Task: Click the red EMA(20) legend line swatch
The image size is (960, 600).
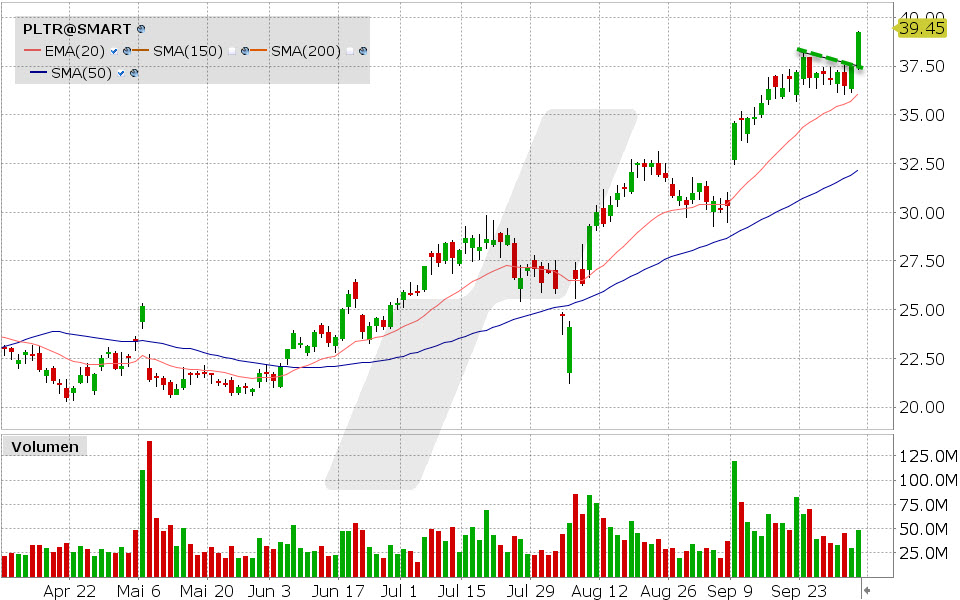Action: click(x=32, y=51)
